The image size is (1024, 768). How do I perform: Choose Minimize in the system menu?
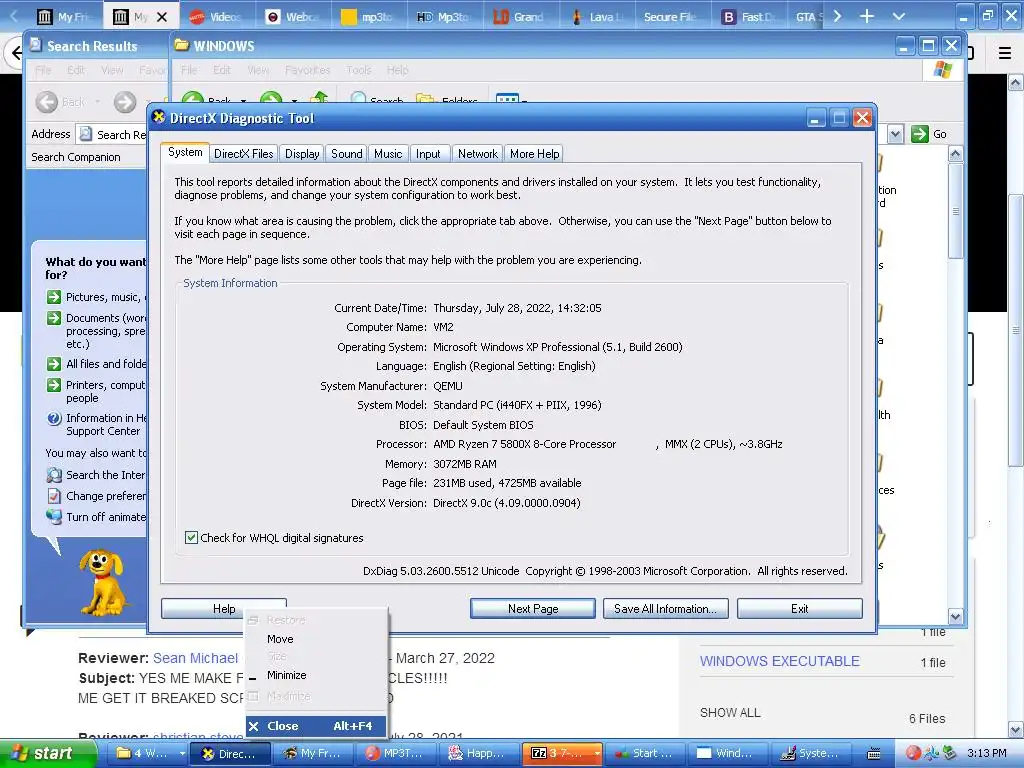(x=316, y=675)
